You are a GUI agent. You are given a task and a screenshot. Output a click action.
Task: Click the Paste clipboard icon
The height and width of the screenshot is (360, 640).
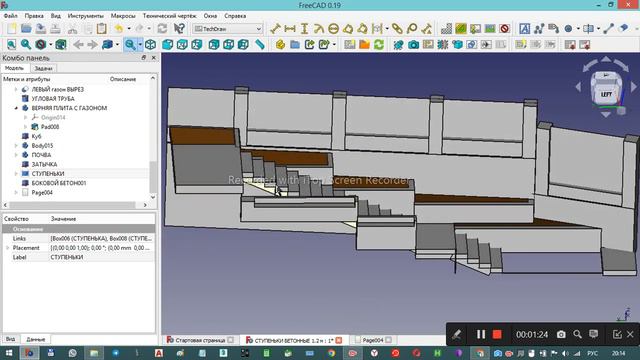(102, 29)
